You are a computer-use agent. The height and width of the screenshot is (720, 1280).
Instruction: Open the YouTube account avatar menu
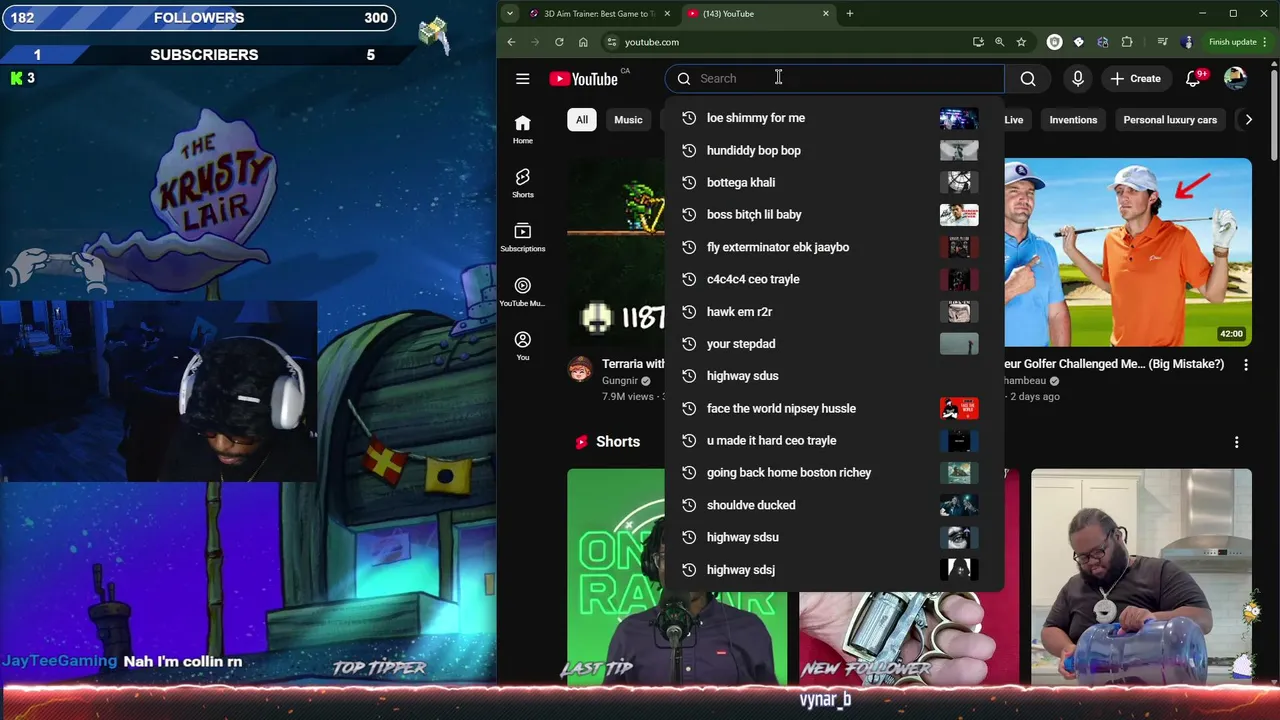coord(1235,79)
